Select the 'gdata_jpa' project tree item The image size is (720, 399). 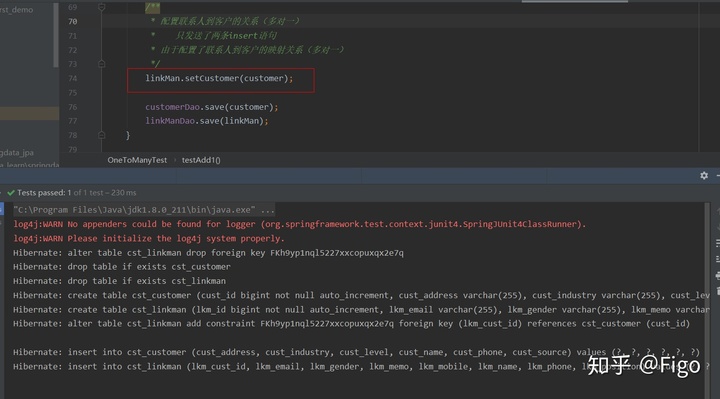coord(17,152)
